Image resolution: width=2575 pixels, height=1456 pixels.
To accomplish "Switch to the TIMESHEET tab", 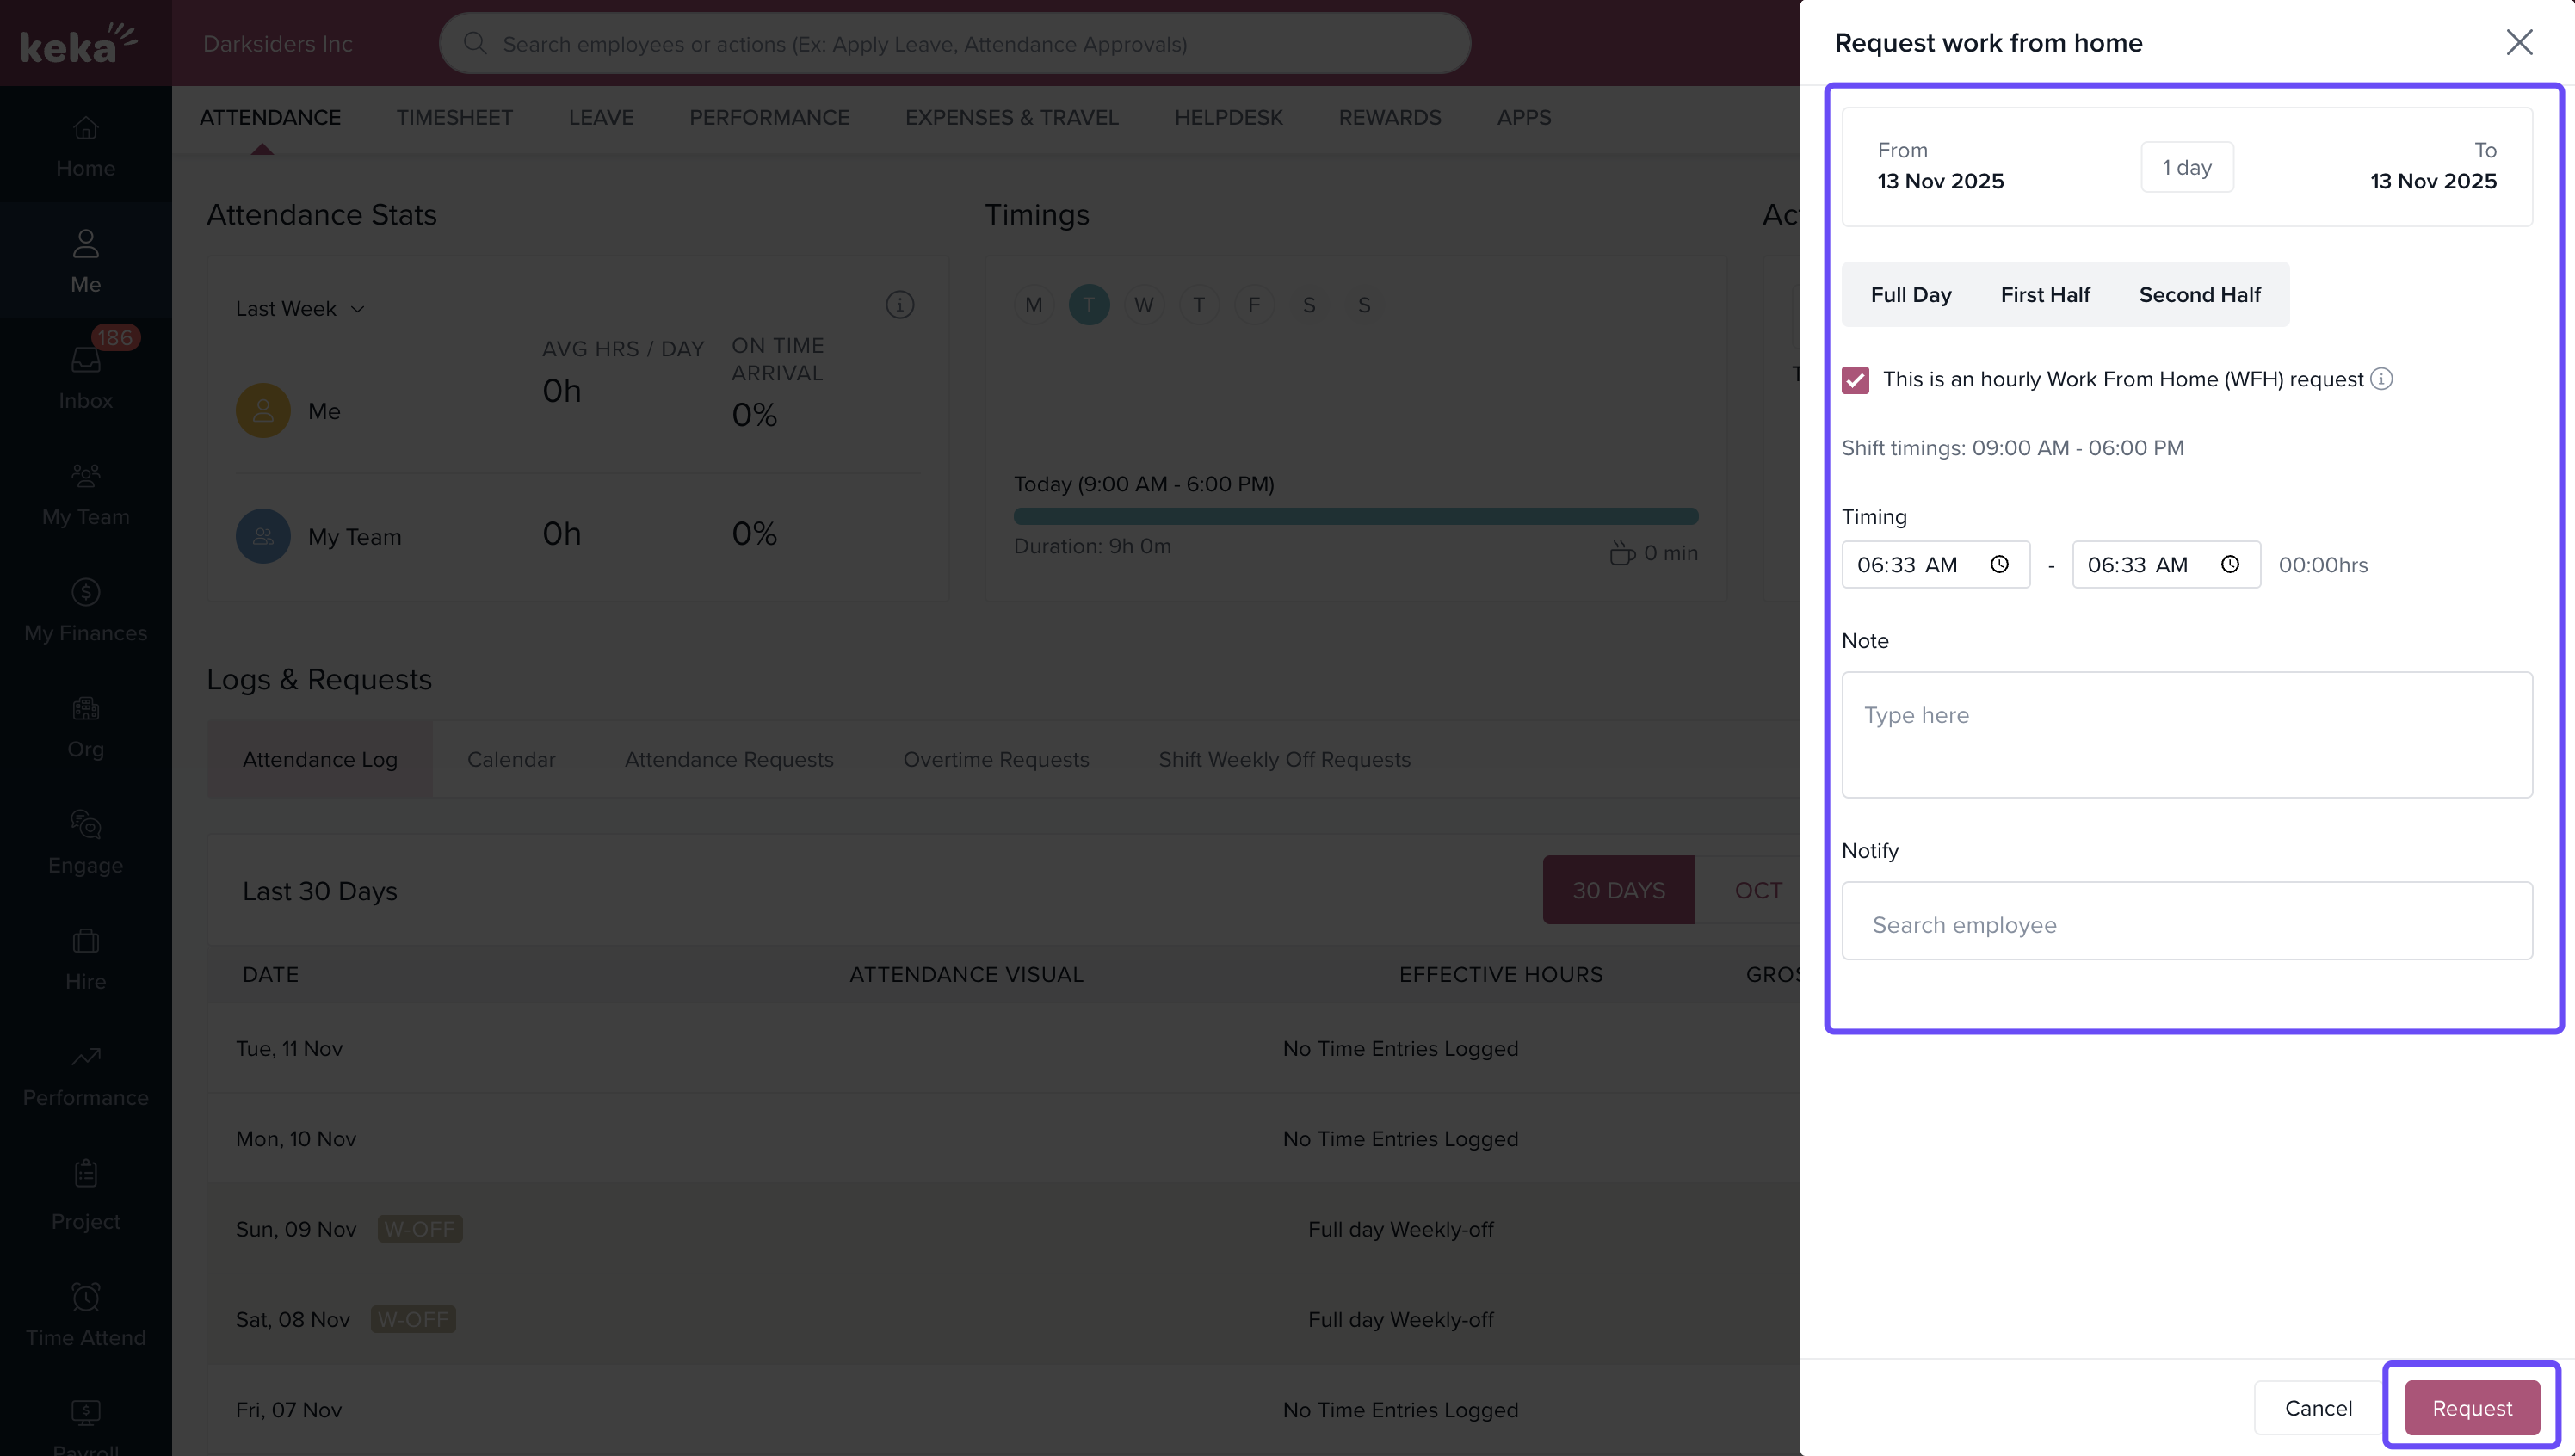I will click(x=454, y=117).
